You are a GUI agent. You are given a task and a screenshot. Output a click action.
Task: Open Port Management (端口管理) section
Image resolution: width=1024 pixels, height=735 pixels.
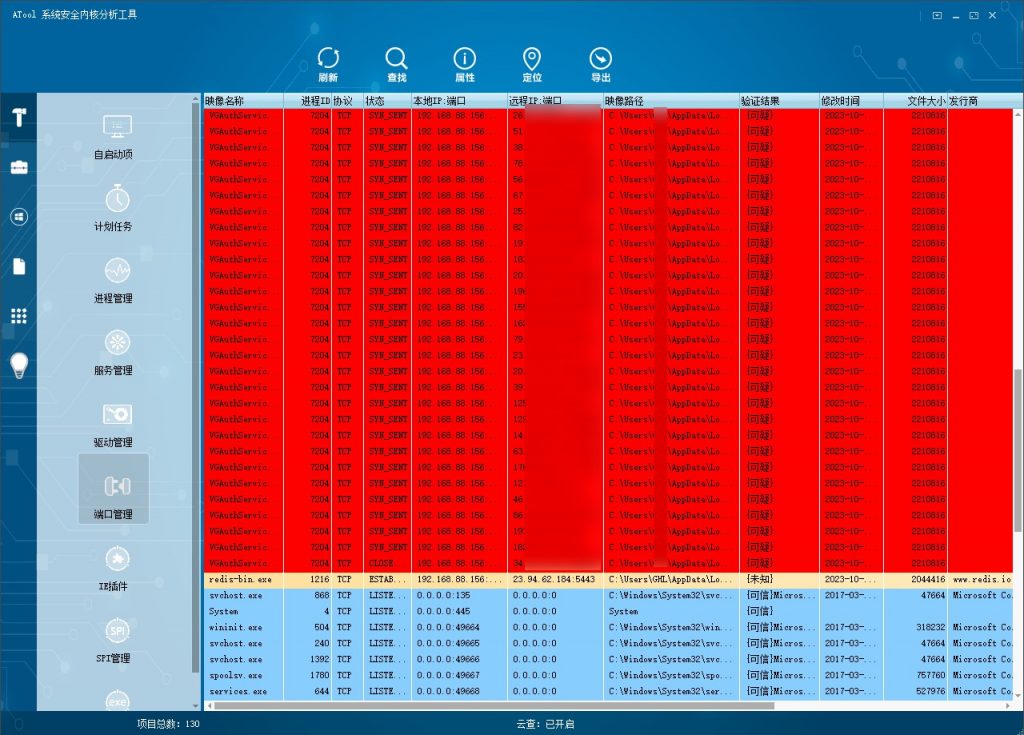(114, 489)
